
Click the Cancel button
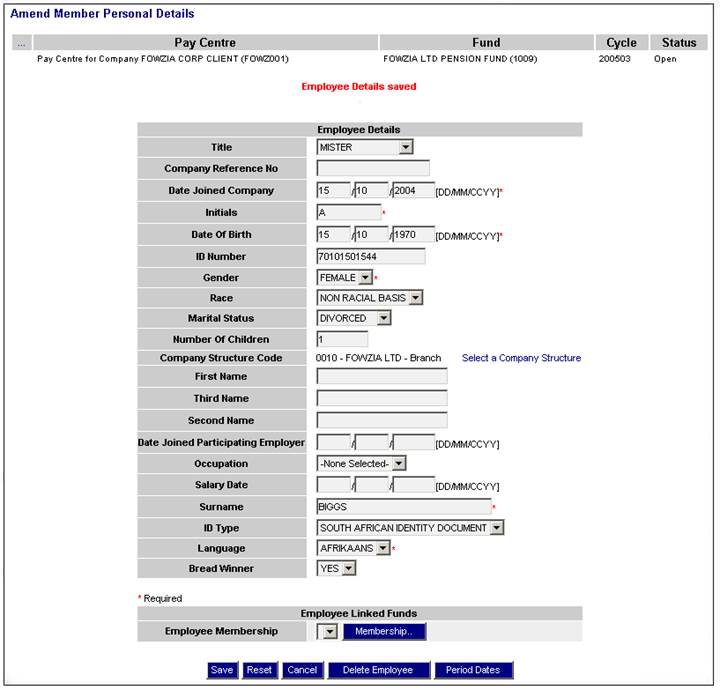[301, 670]
